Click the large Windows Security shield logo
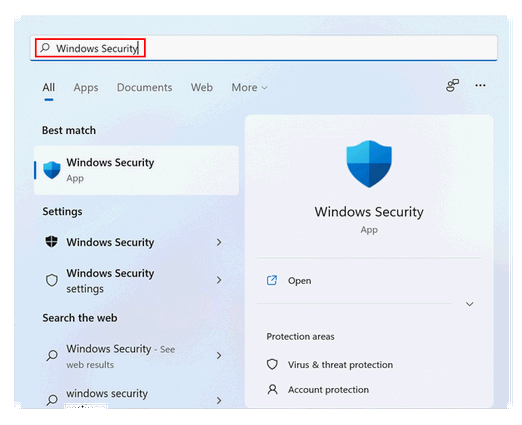 click(369, 164)
